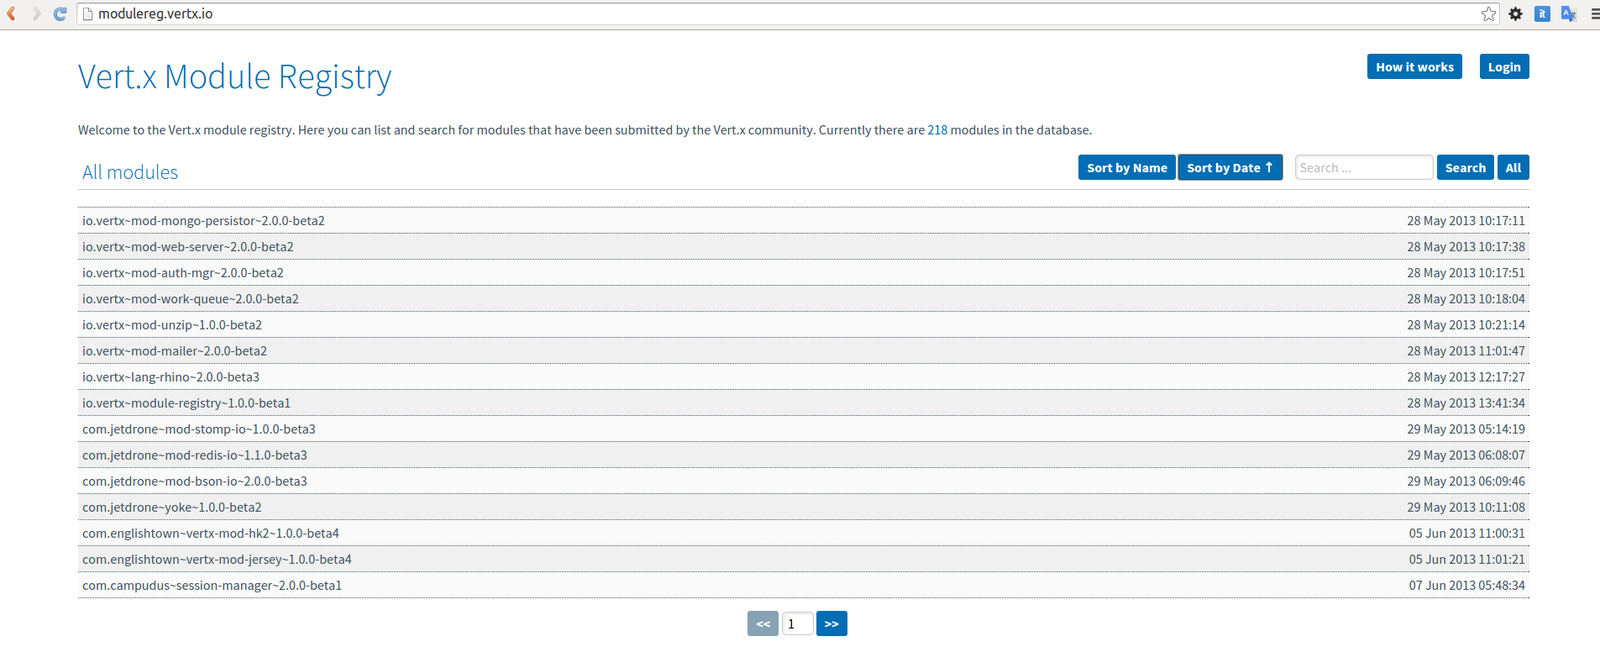Click the page icon in the address bar
The width and height of the screenshot is (1600, 647).
pos(88,14)
